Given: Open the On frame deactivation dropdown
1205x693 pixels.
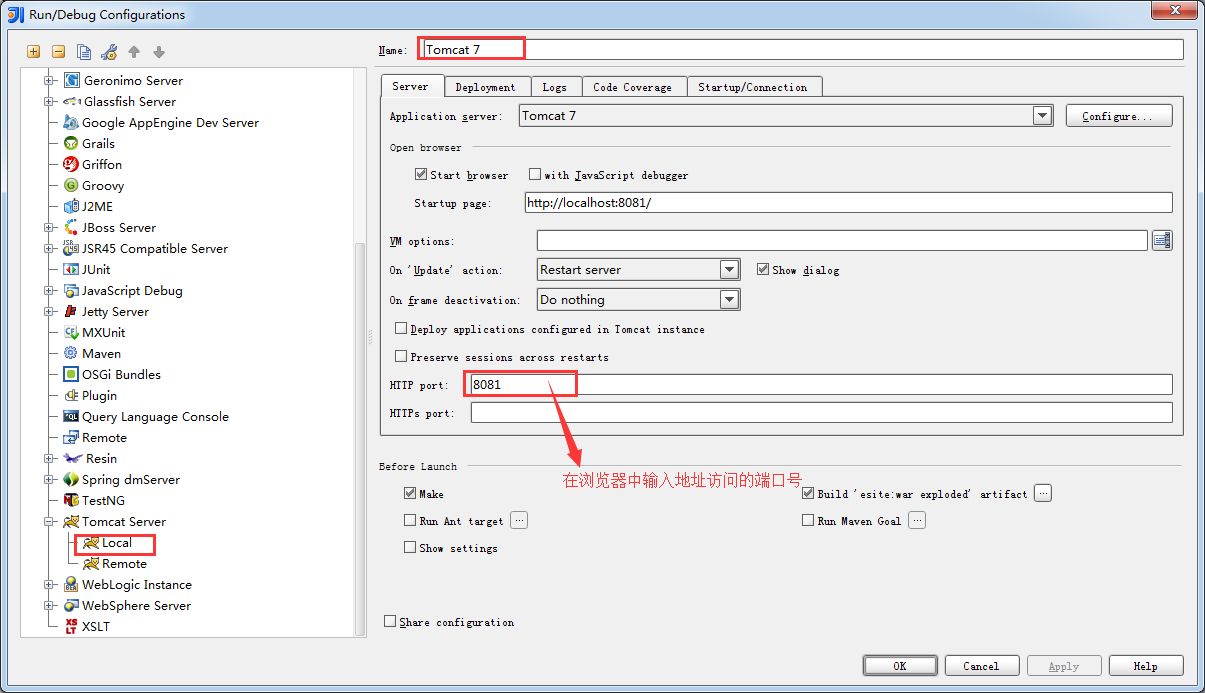Looking at the screenshot, I should coord(730,299).
